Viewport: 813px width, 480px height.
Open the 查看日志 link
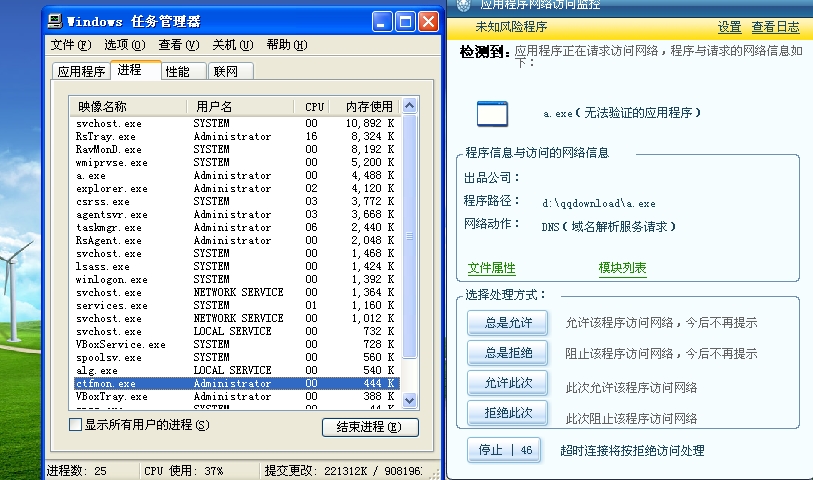point(776,27)
